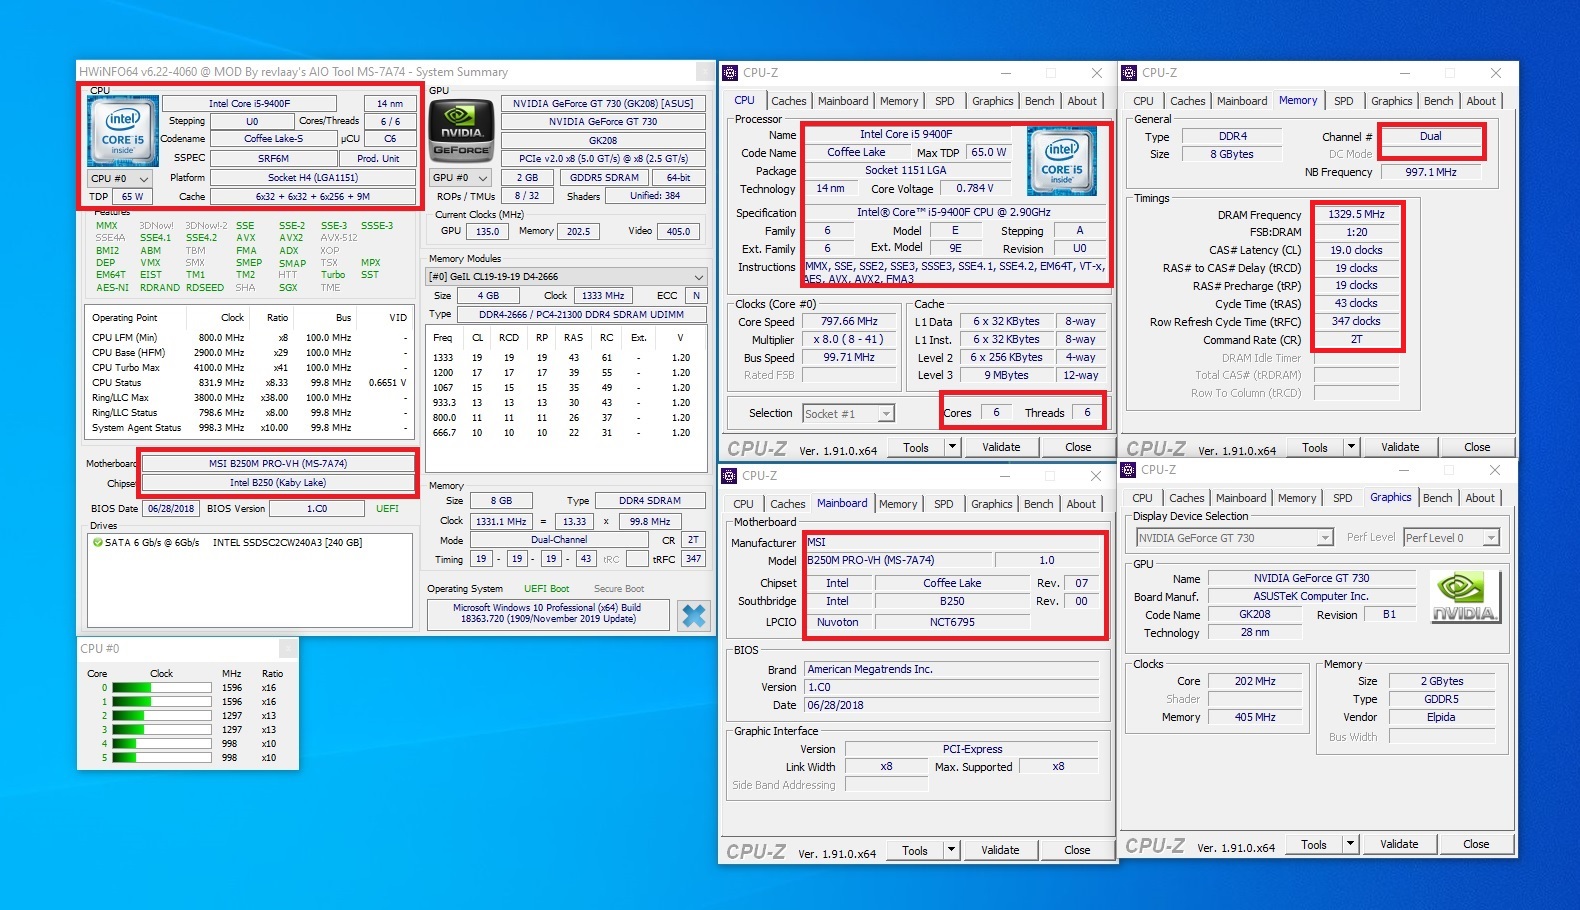Click the Intel B250 (Kaby Lake) chipset field
The width and height of the screenshot is (1580, 910).
(278, 483)
